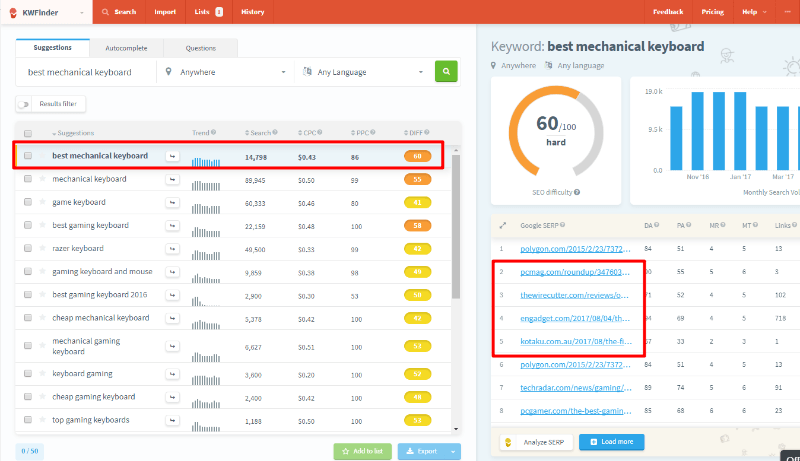Image resolution: width=800 pixels, height=461 pixels.
Task: Click the arrow icon beside keyboard gaming
Action: coord(172,374)
